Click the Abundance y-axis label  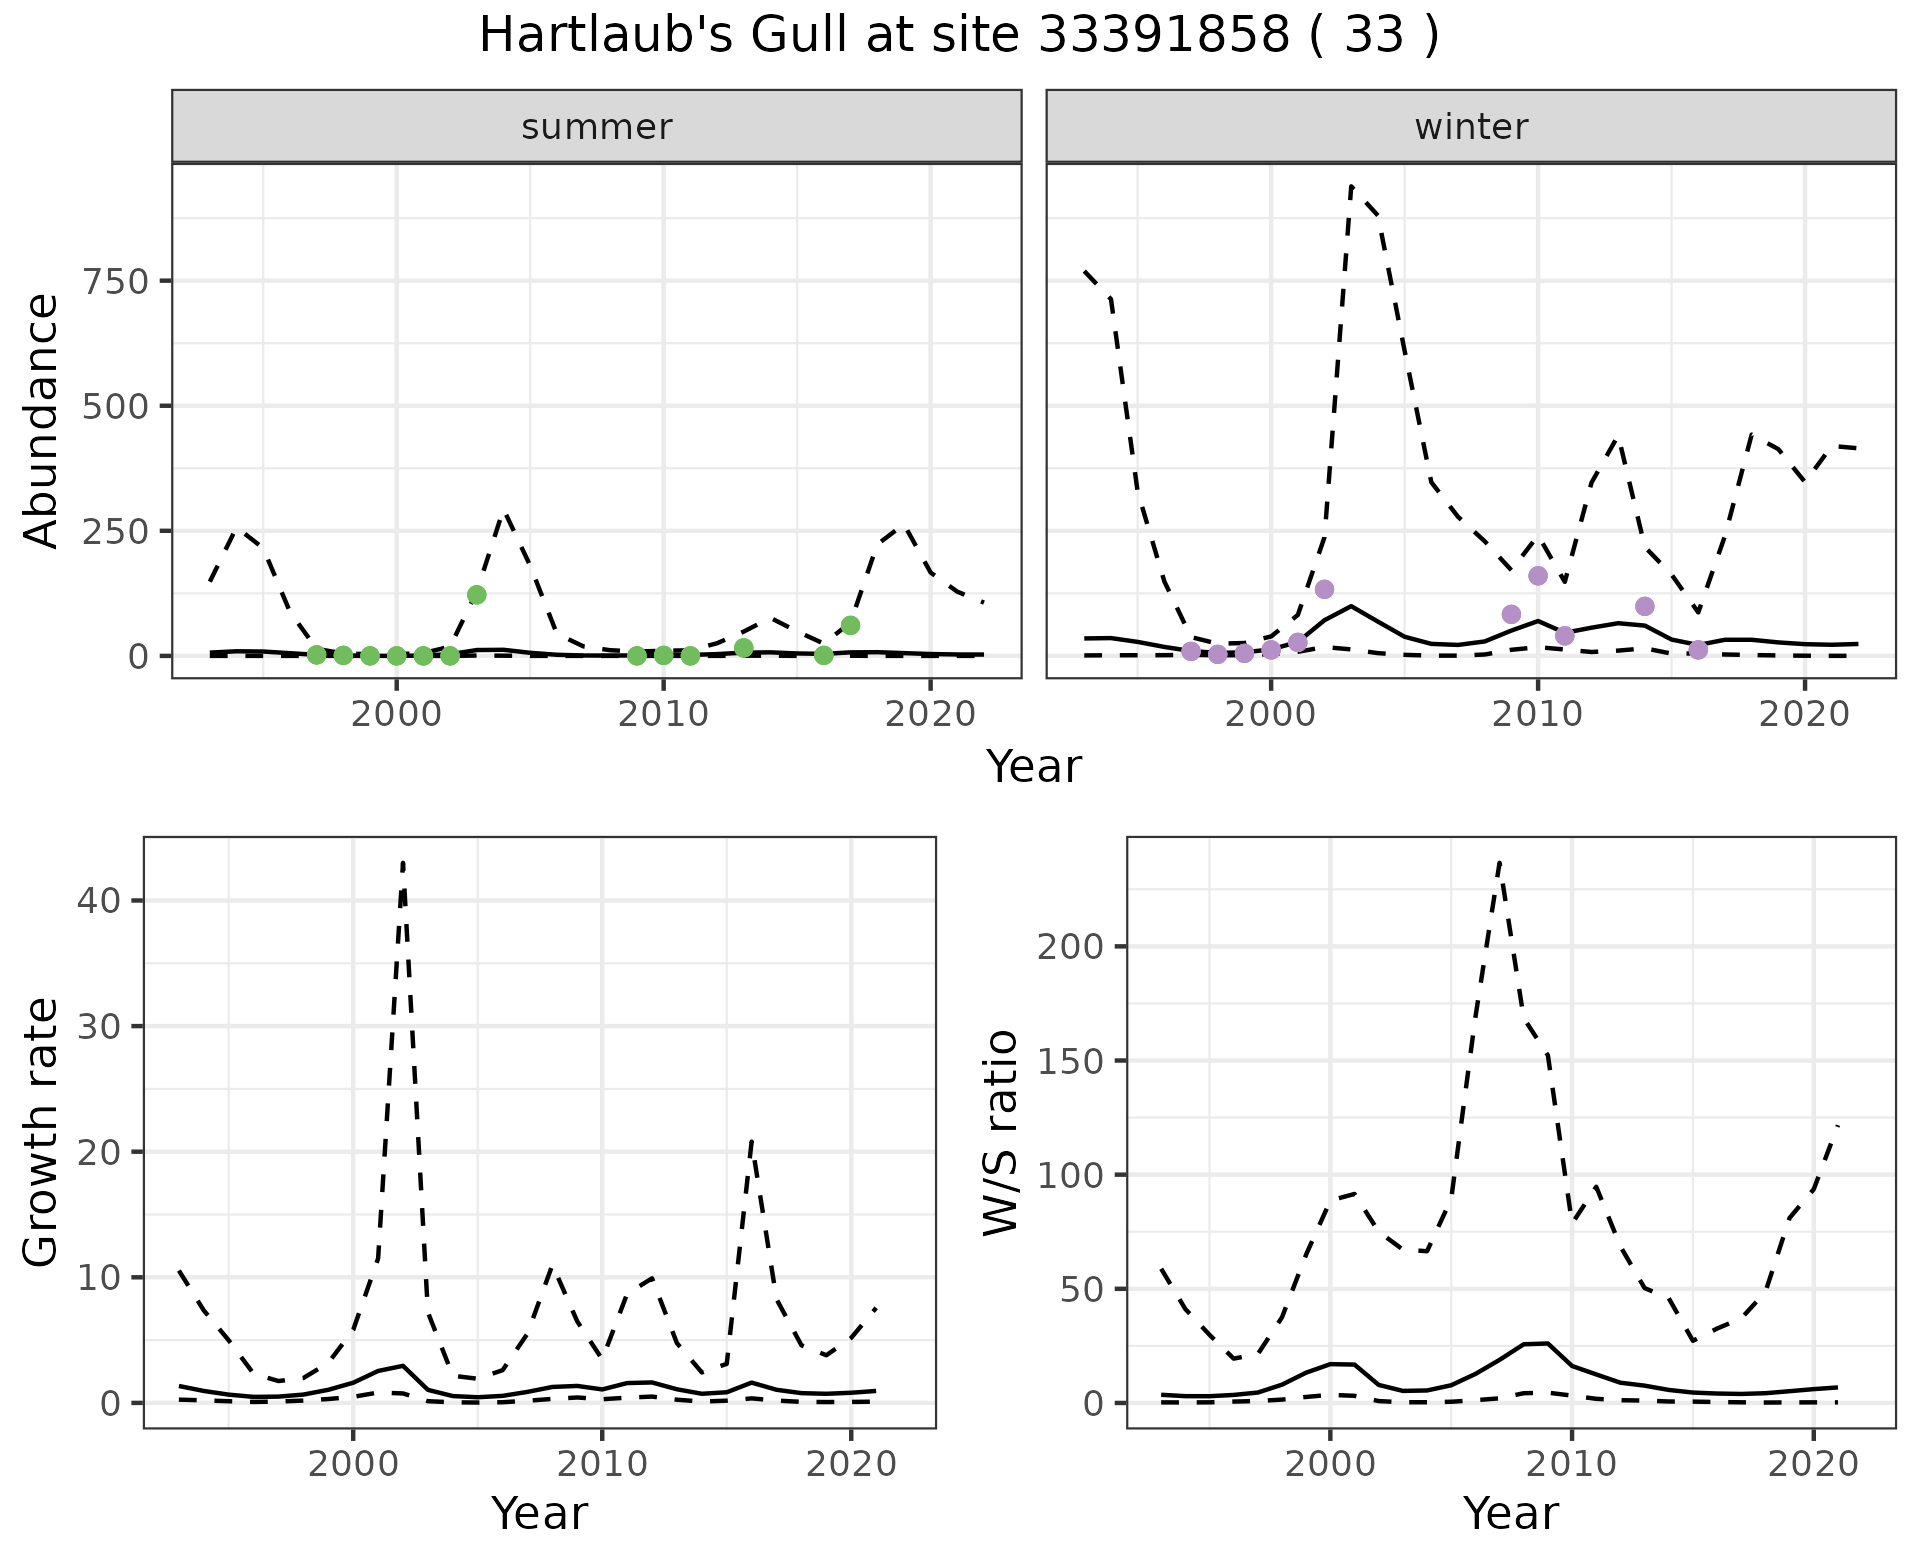click(x=42, y=420)
